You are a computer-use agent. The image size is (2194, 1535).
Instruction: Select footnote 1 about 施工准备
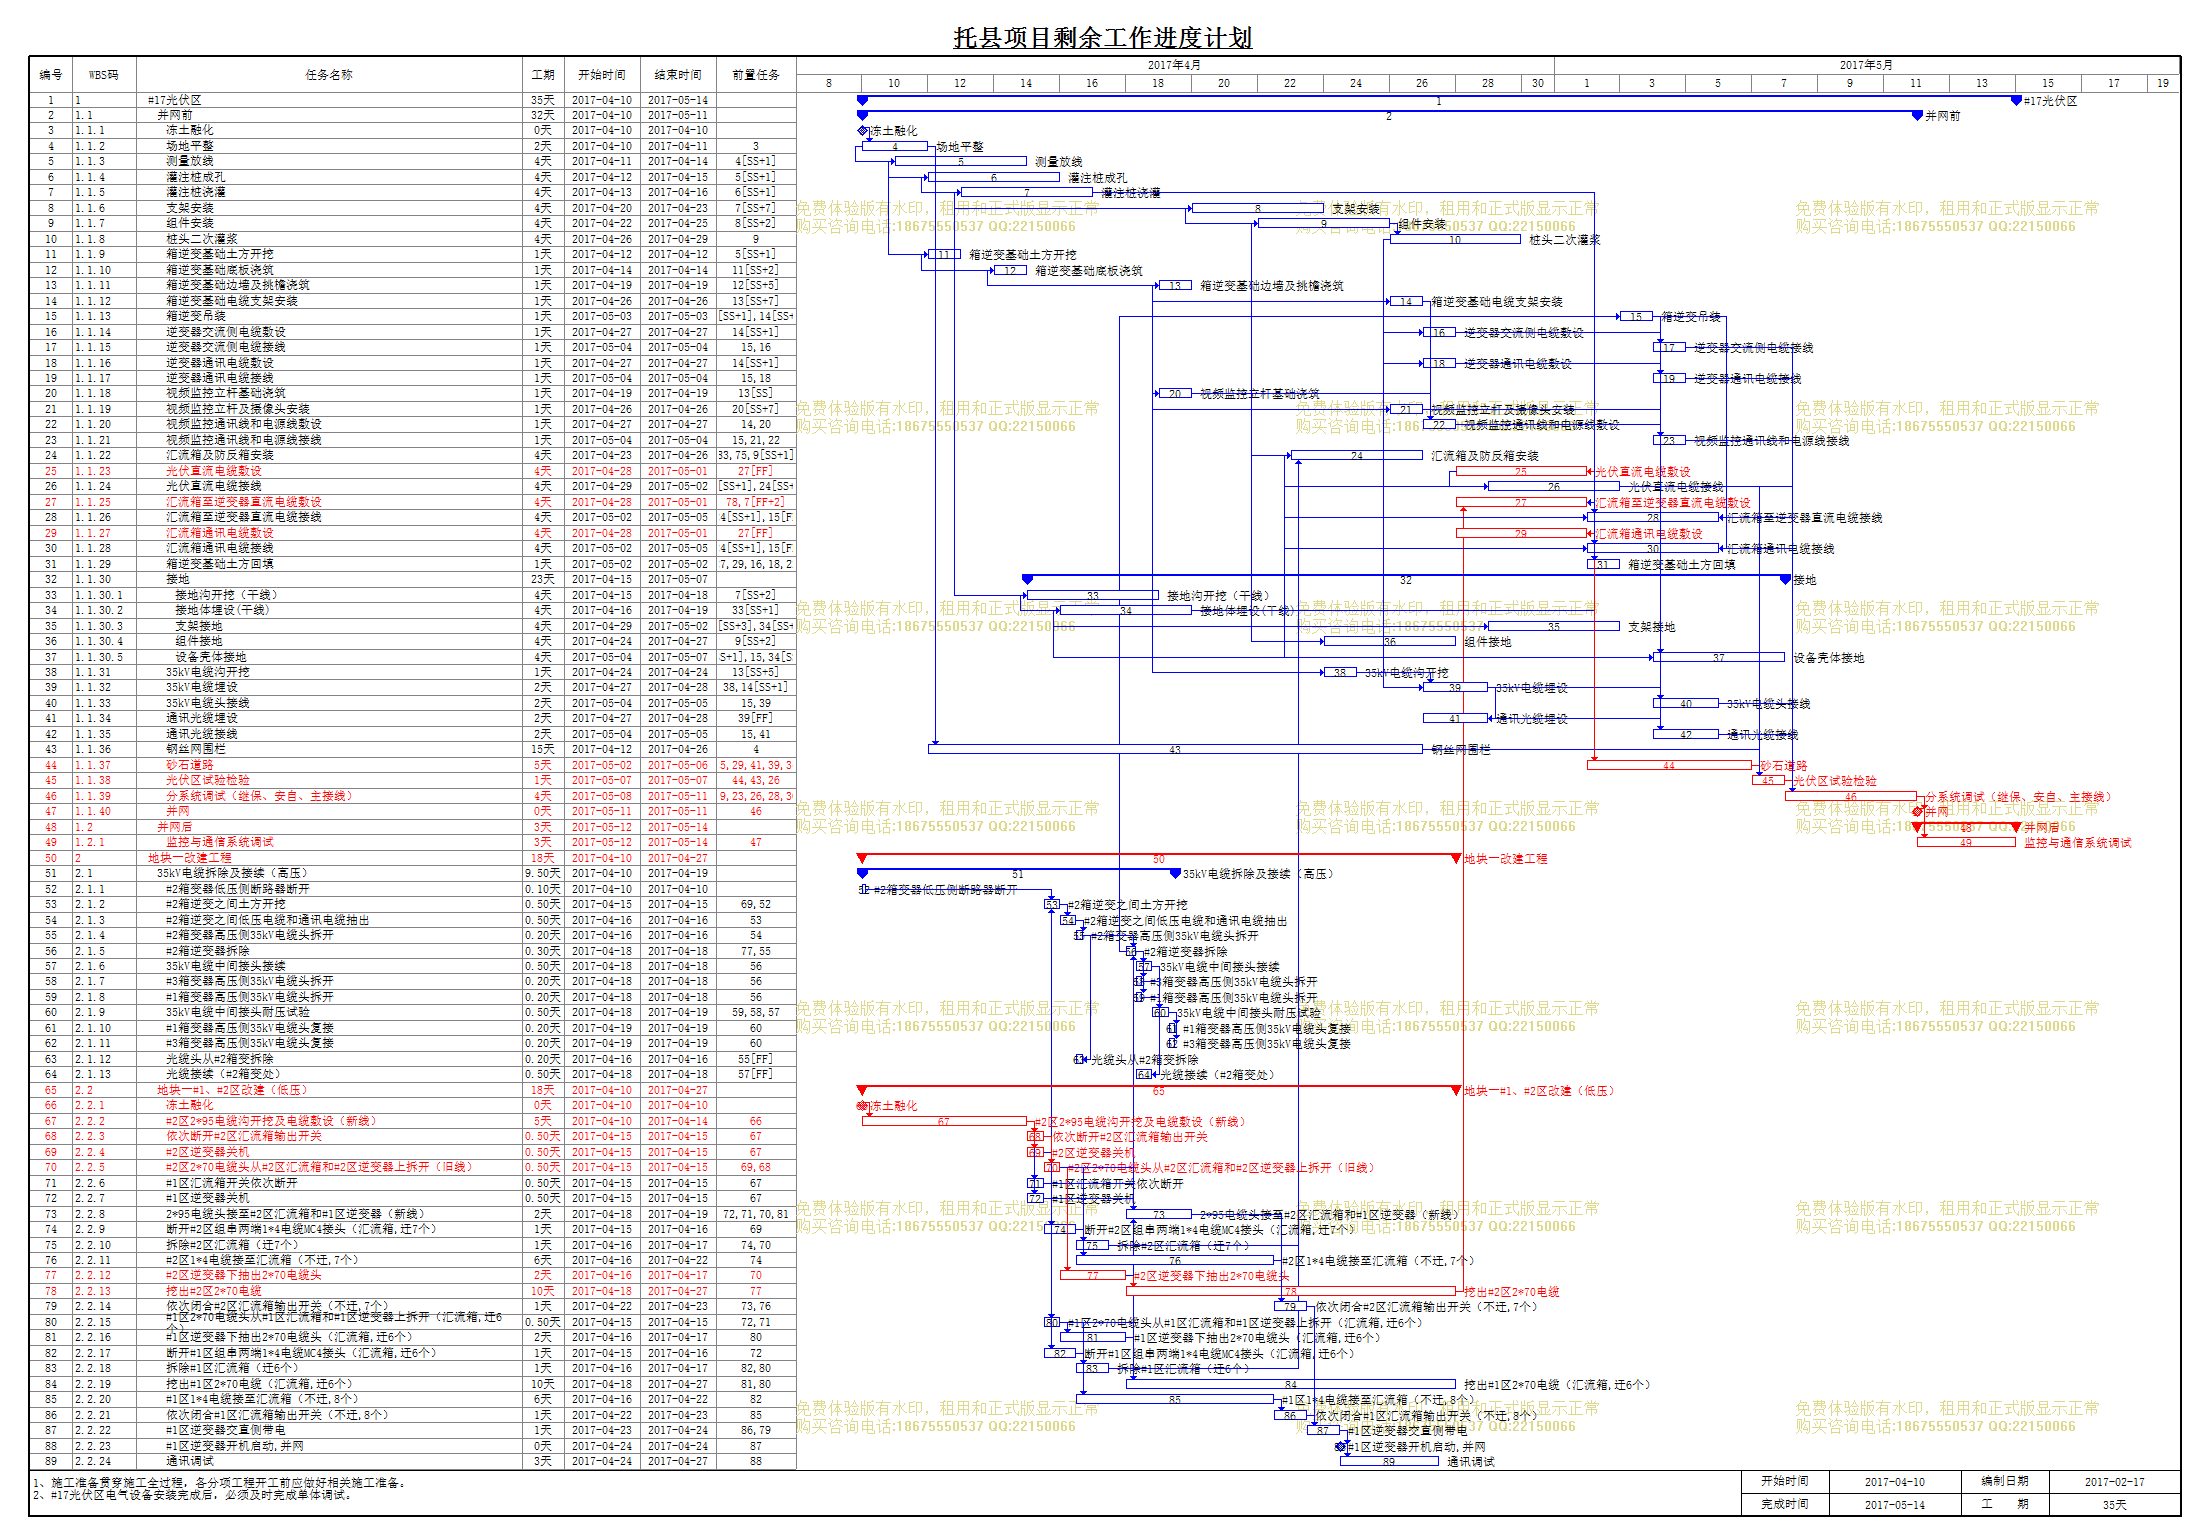tap(220, 1482)
